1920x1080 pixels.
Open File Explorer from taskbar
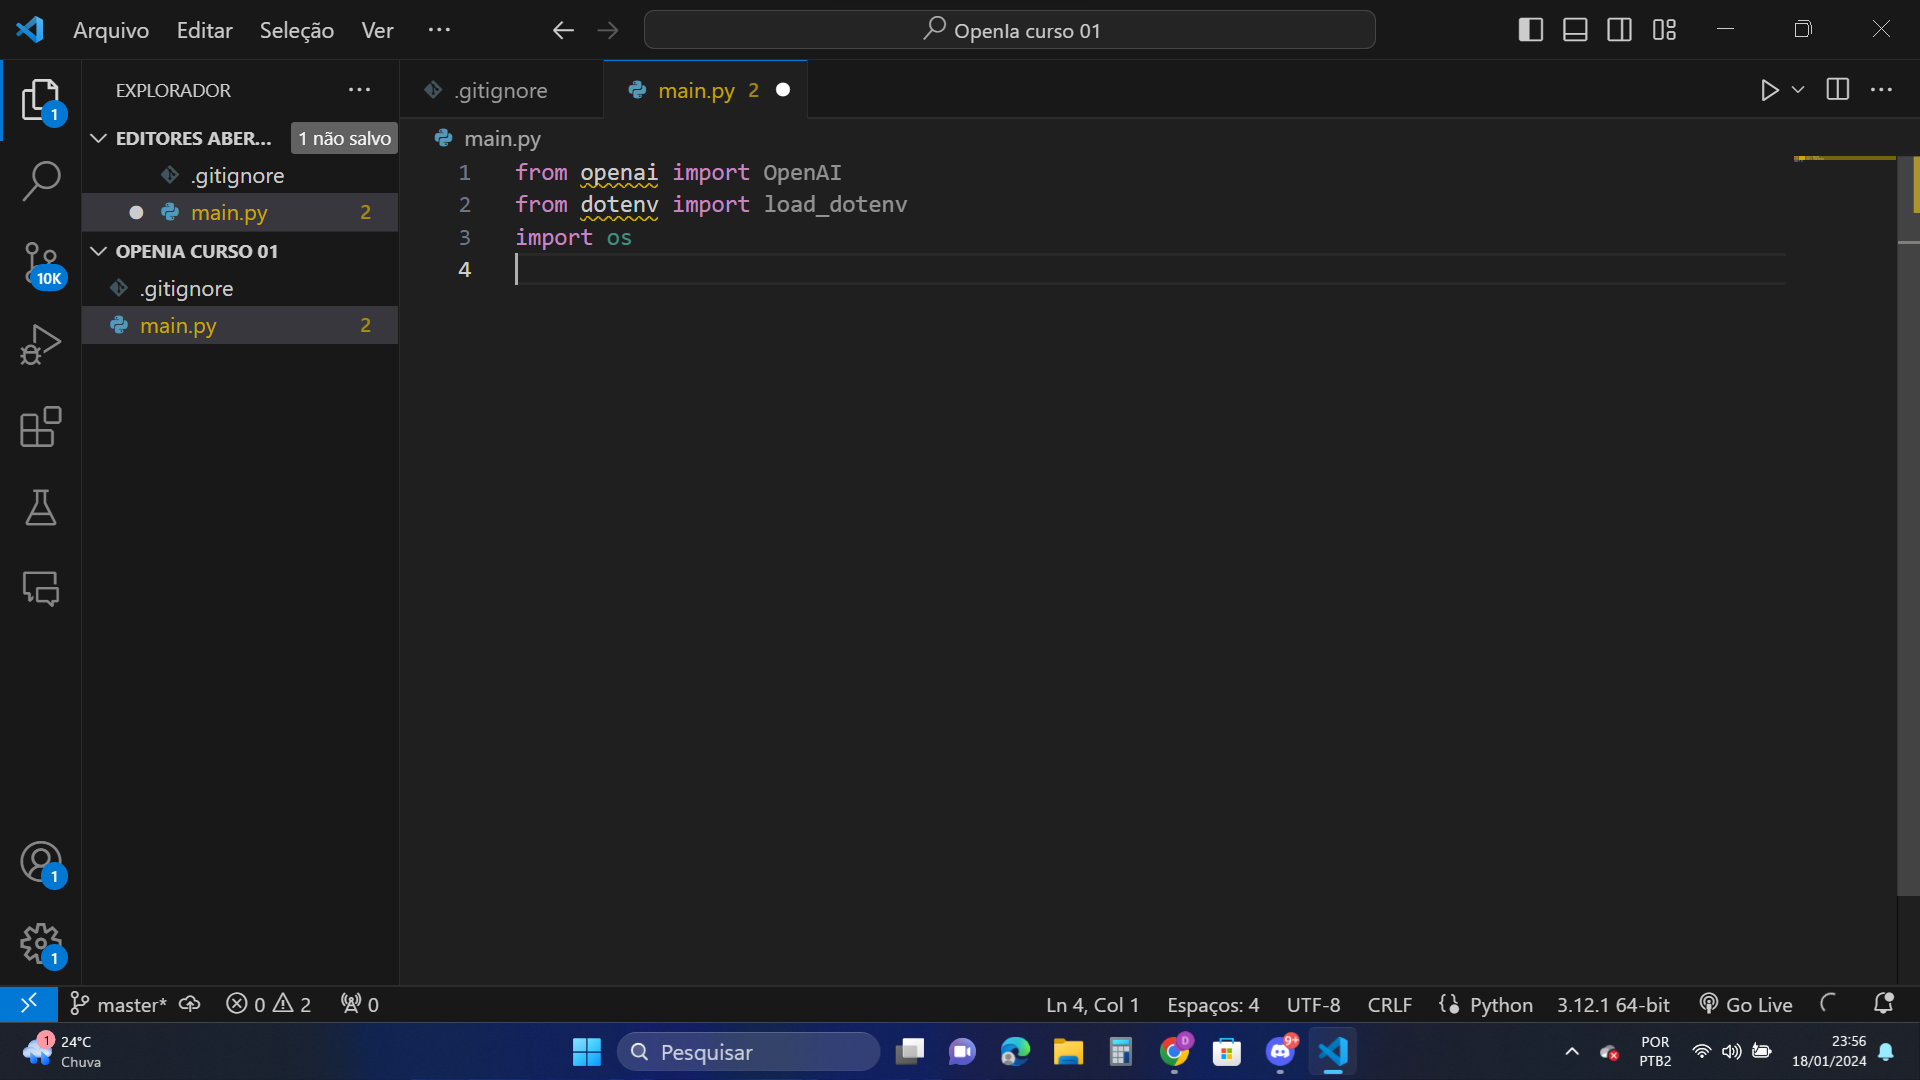(1068, 1052)
